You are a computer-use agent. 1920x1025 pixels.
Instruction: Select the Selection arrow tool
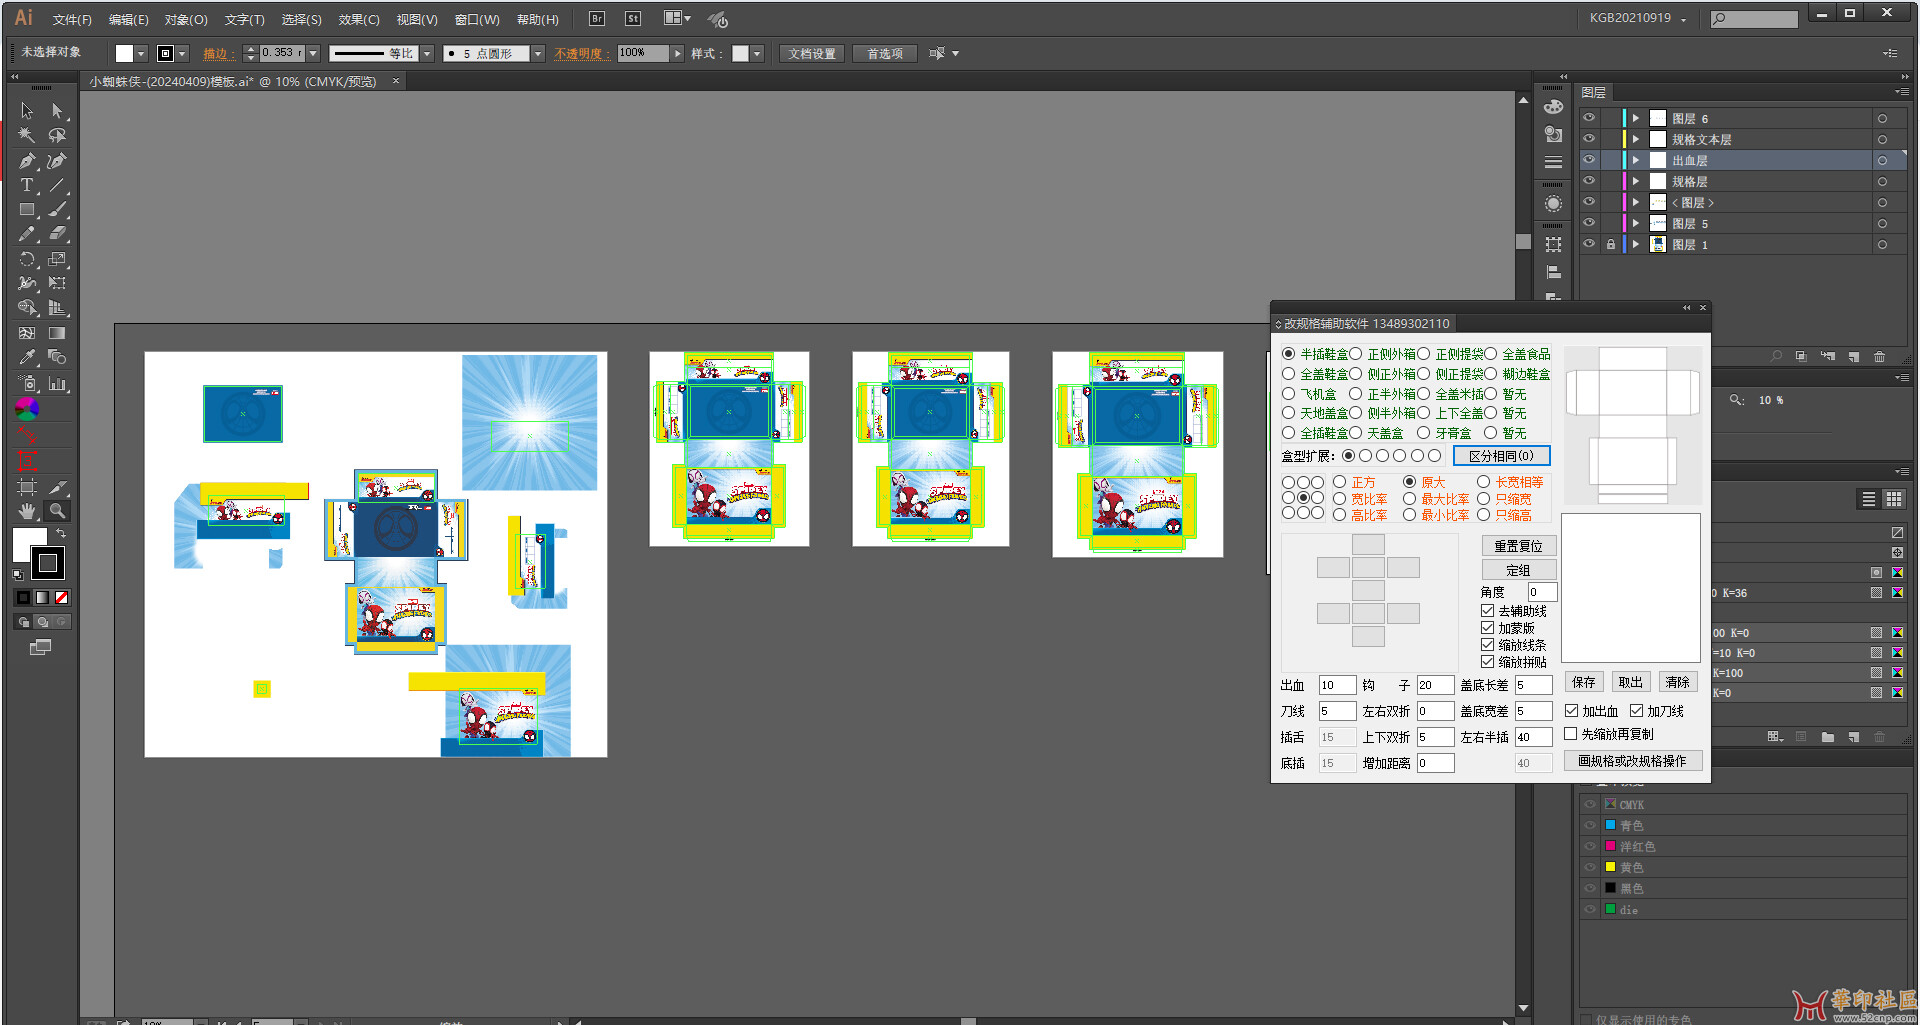(27, 111)
